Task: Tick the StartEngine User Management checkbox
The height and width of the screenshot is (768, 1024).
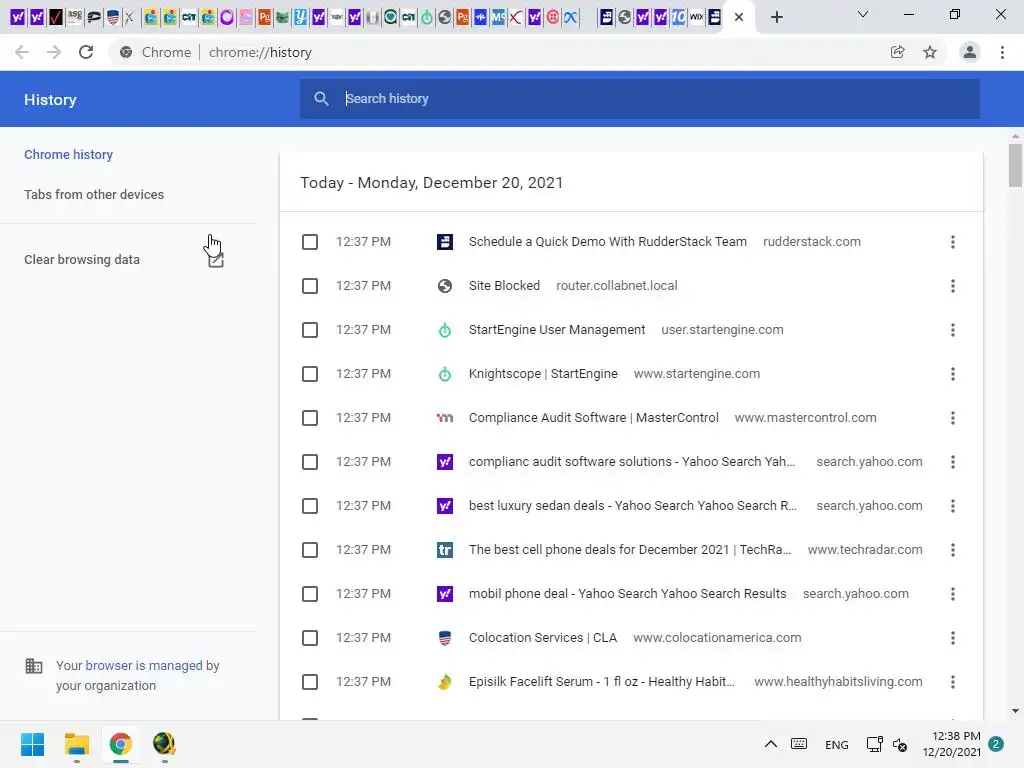Action: tap(310, 330)
